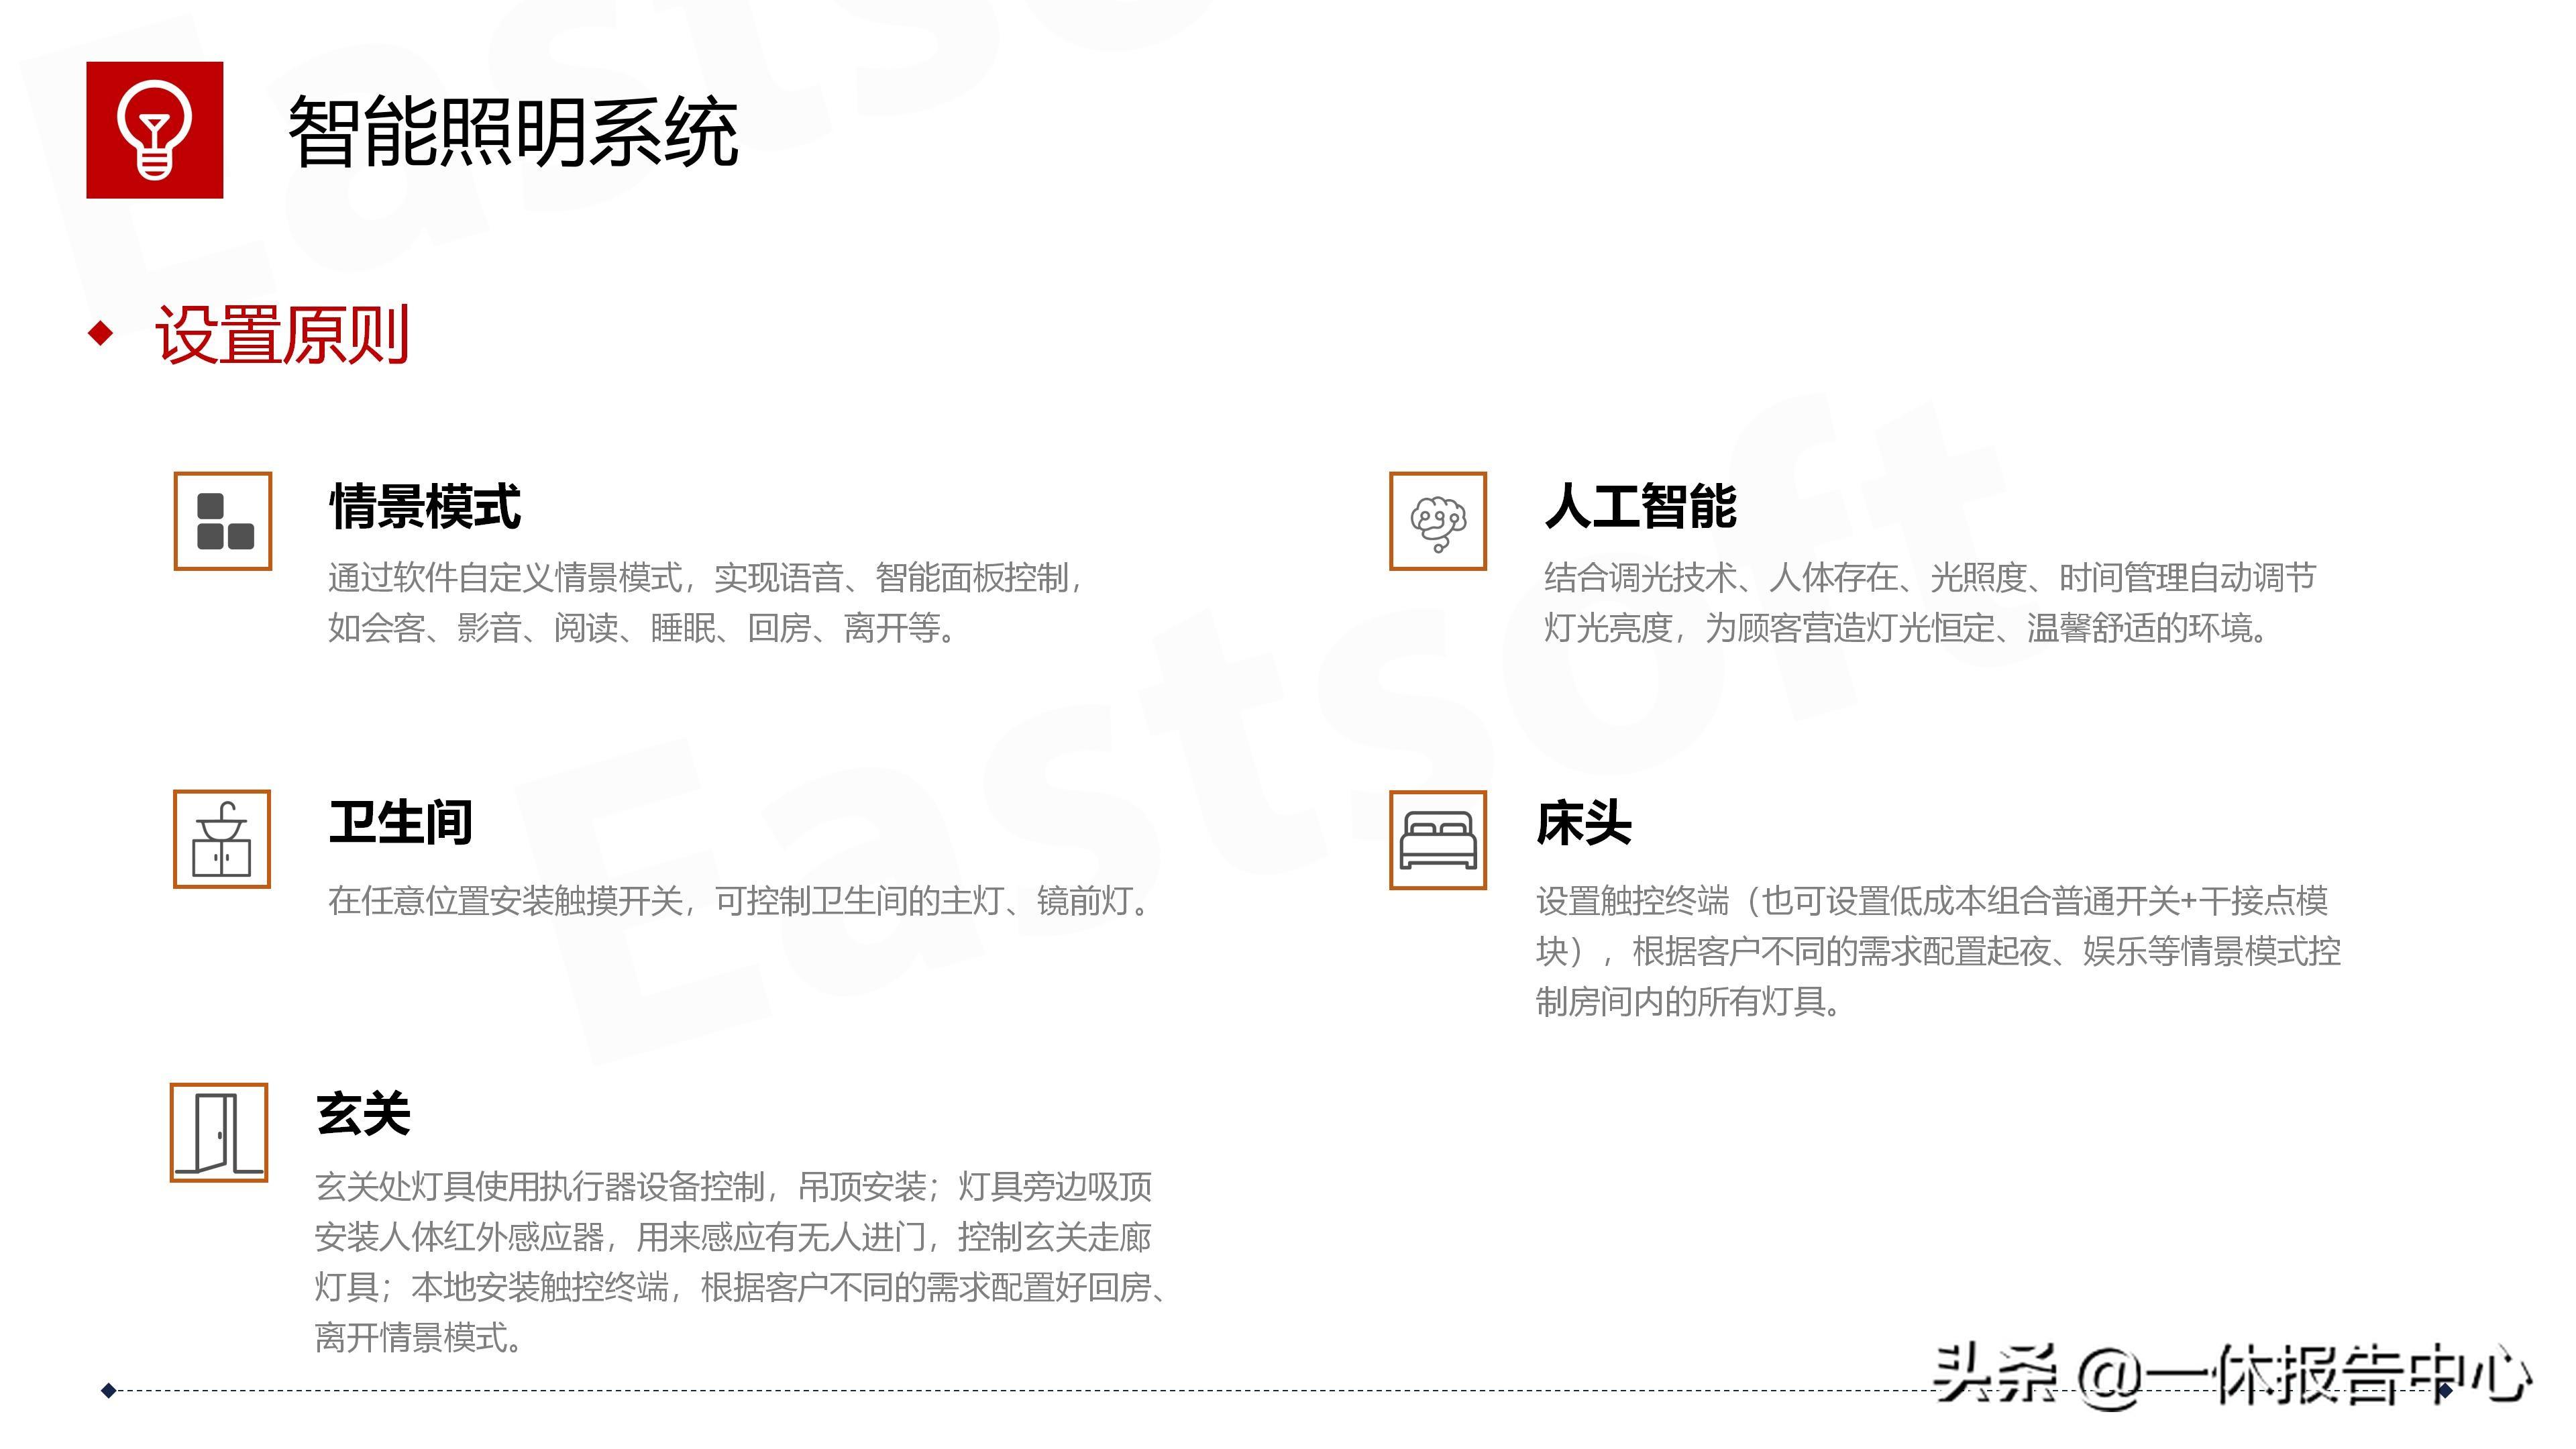Click the red lightbulb icon

point(154,130)
